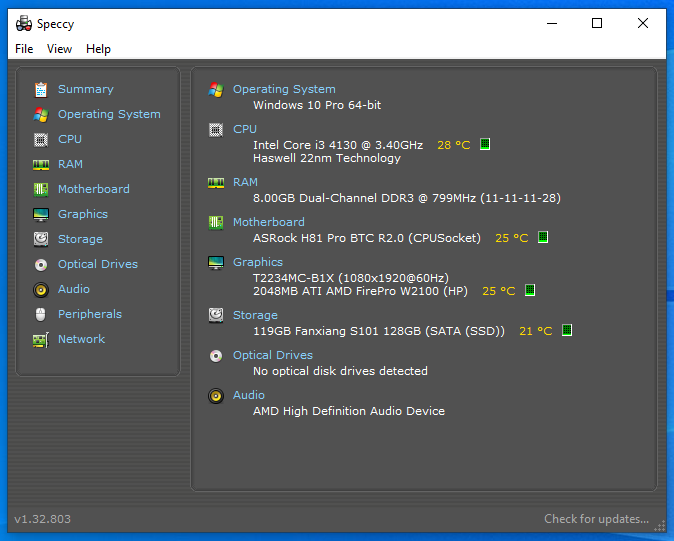
Task: Click the text Intel Core i3 4130 @ 3.40GHz
Action: coord(338,145)
